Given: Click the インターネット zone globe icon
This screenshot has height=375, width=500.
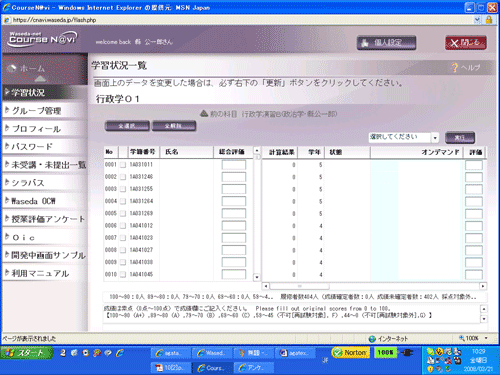Looking at the screenshot, I should [372, 339].
